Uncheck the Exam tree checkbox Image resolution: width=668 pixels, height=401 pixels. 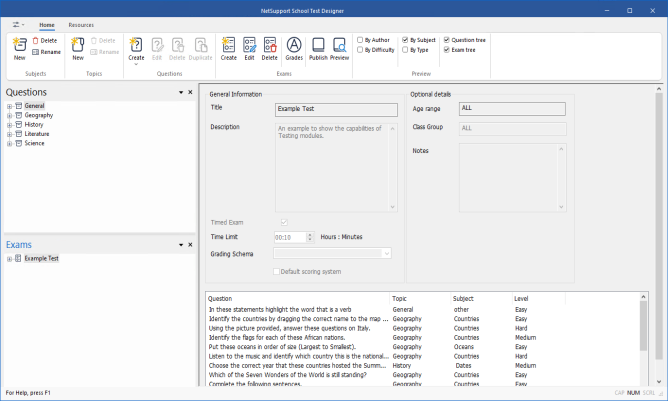coord(446,50)
